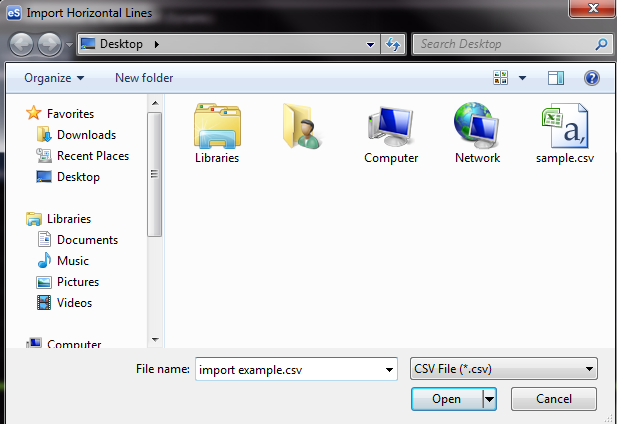Click the Refresh button in the address bar

click(x=393, y=44)
